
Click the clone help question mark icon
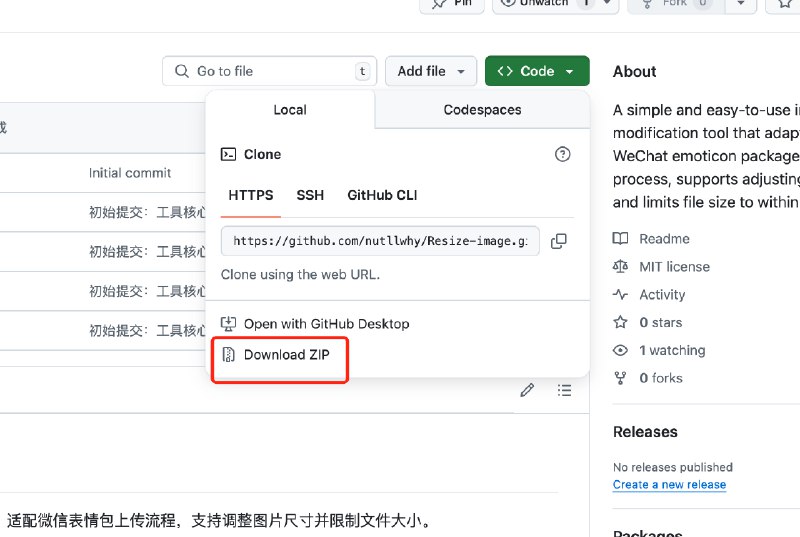click(x=562, y=154)
